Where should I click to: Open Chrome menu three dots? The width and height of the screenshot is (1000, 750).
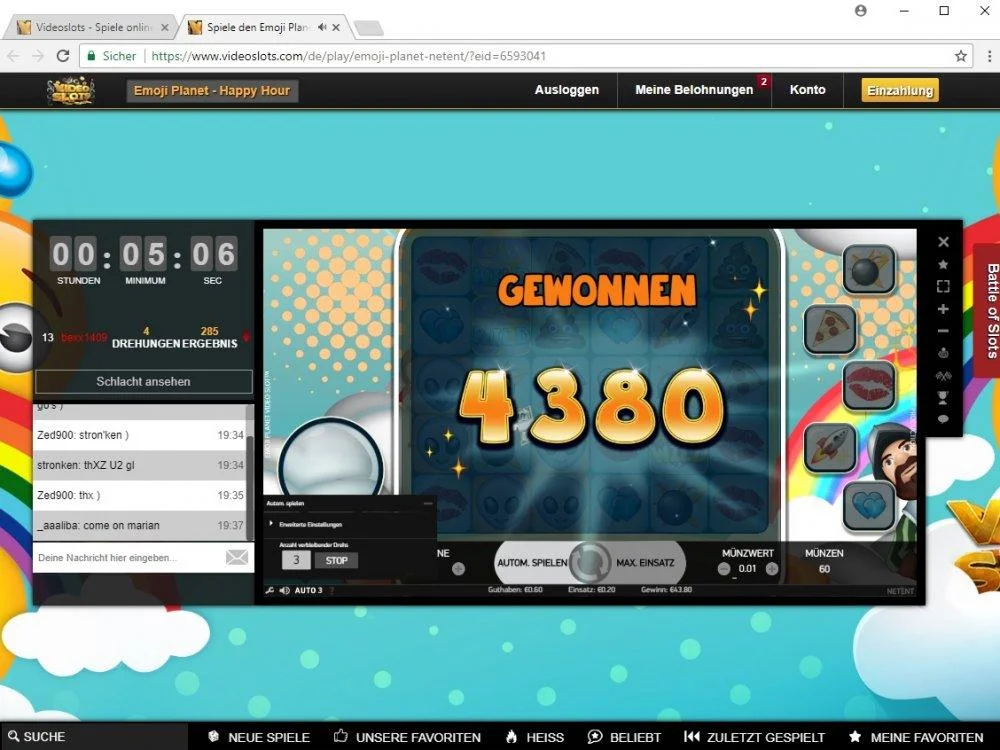coord(989,56)
